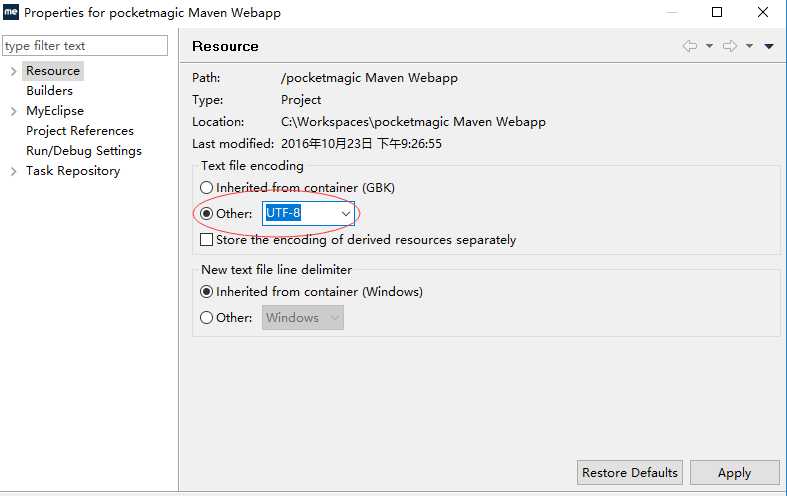Select 'Inherited from container (GBK)' radio
Screen dimensions: 787x496
click(206, 188)
